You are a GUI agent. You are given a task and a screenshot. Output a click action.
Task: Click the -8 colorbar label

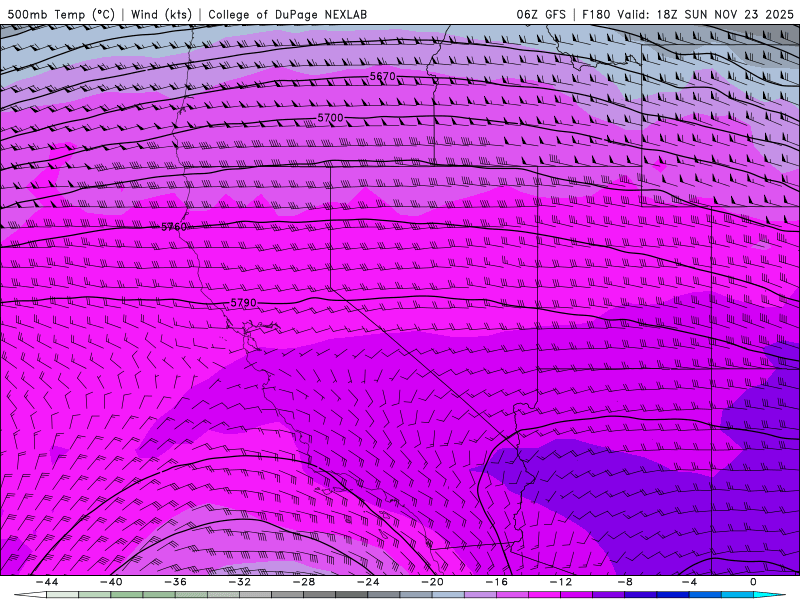[625, 582]
